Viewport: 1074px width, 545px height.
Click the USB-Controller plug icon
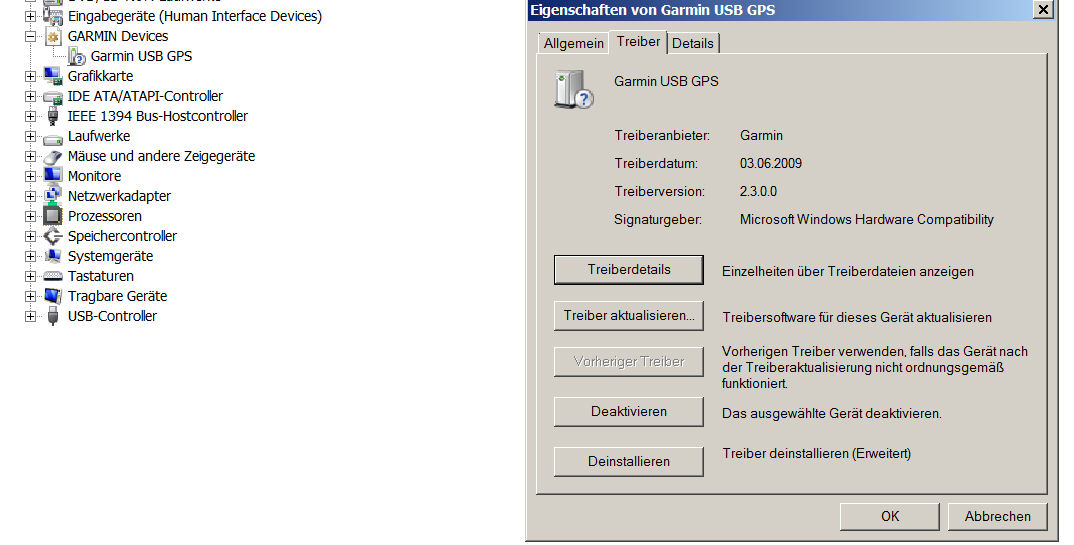53,316
